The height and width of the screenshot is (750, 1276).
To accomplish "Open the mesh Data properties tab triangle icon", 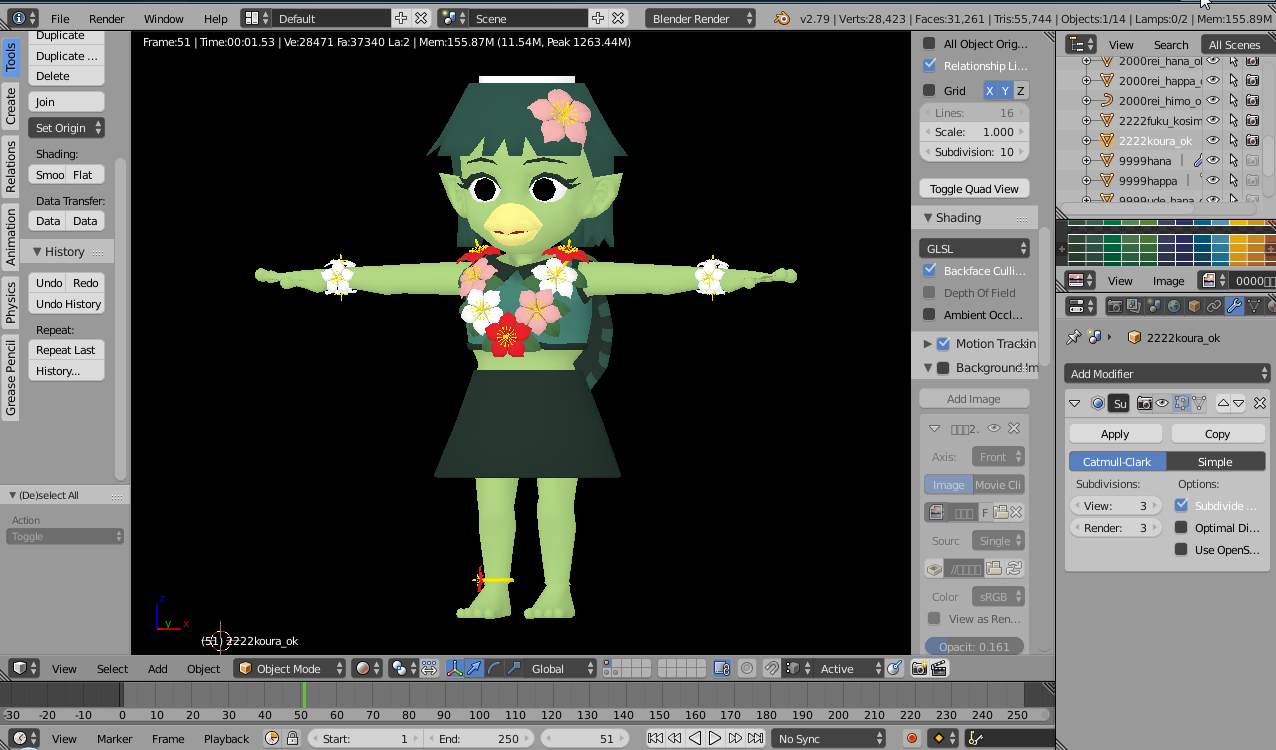I will [1254, 306].
